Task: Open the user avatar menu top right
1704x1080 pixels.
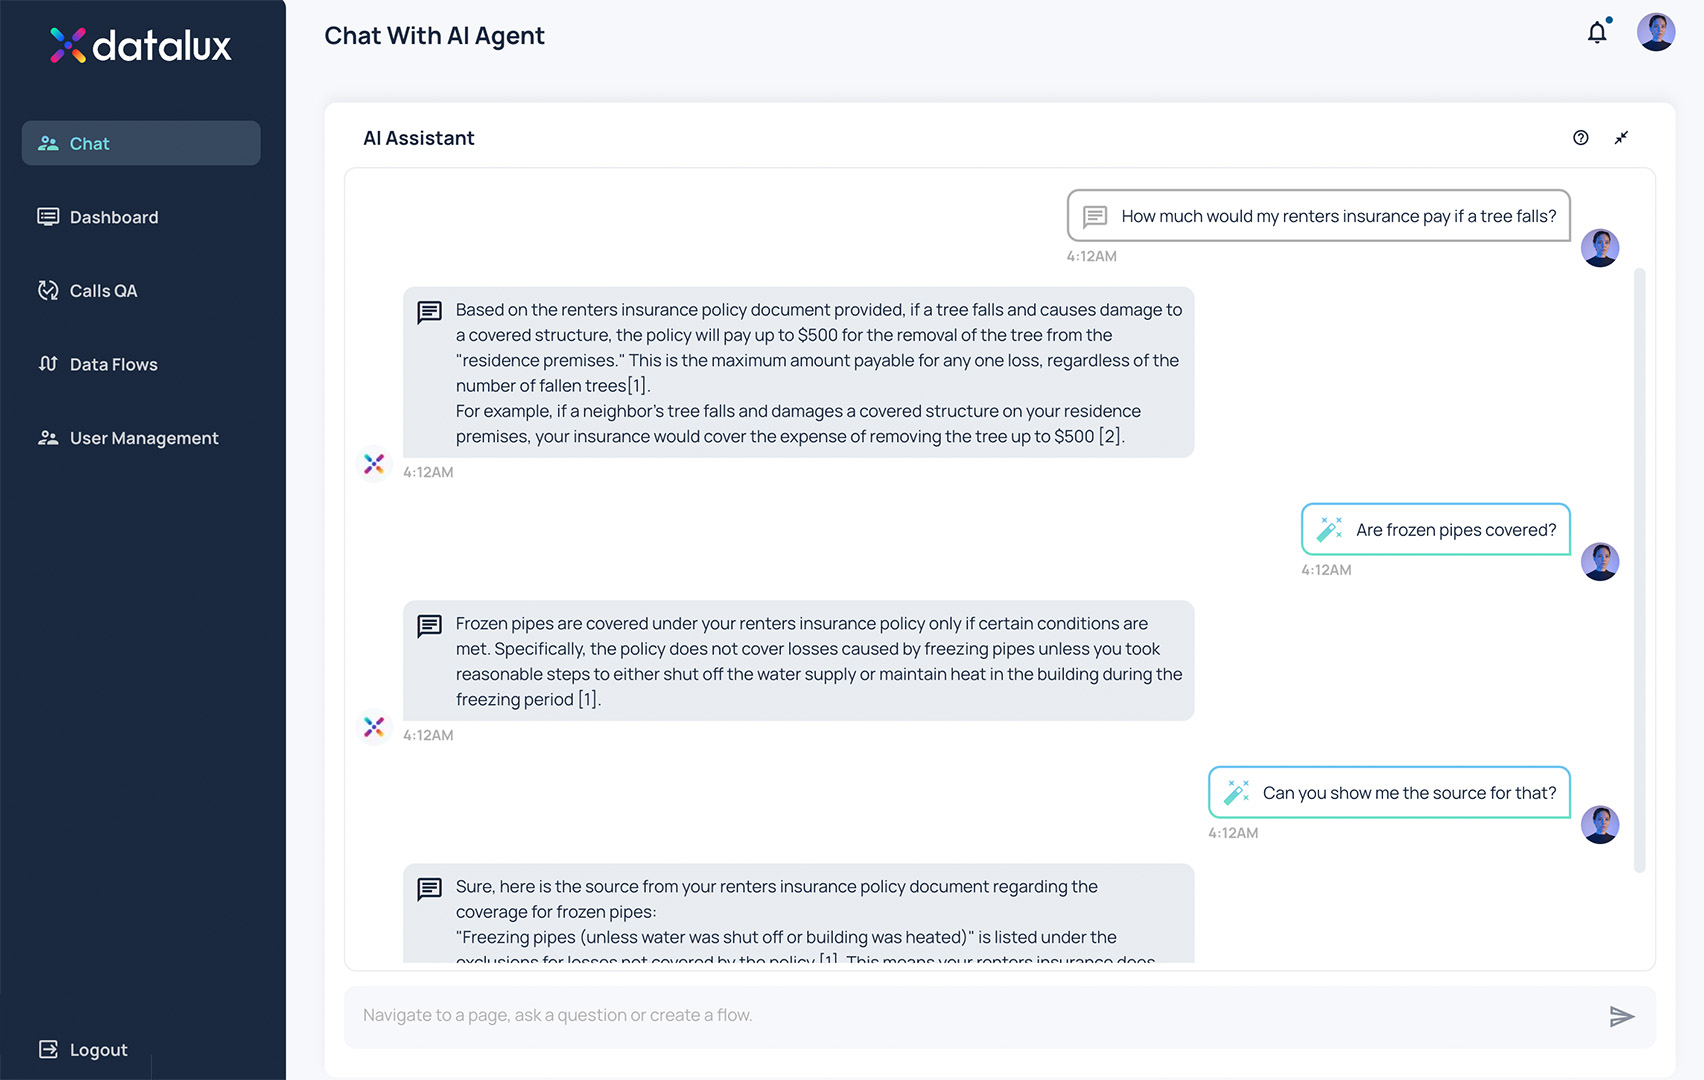Action: pyautogui.click(x=1655, y=31)
